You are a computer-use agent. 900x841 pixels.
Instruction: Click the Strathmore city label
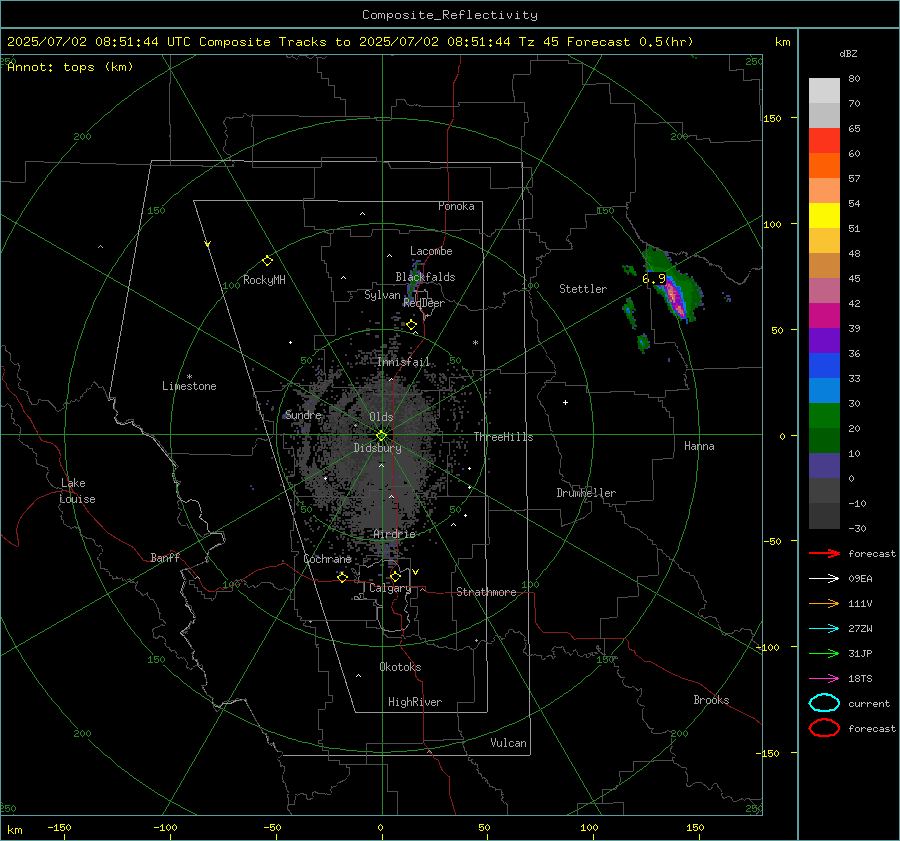(x=486, y=592)
